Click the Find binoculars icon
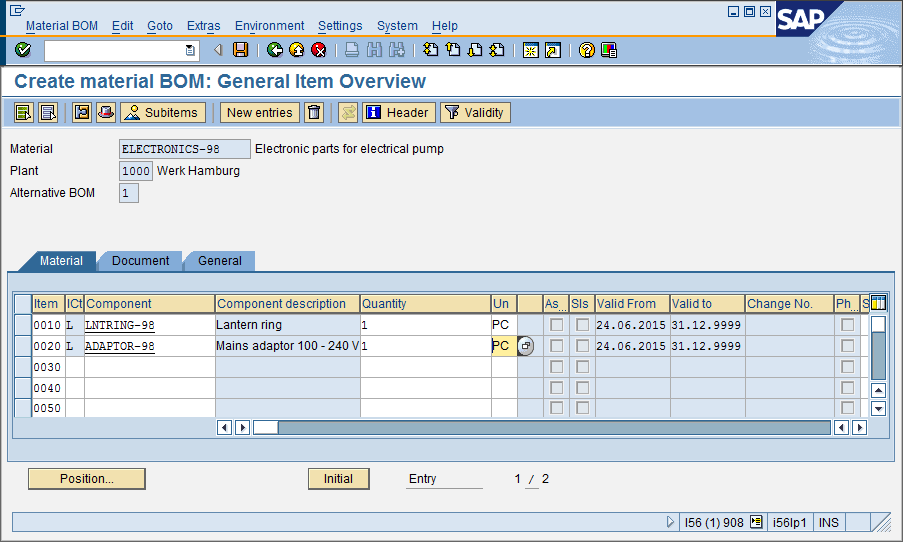903x542 pixels. tap(374, 50)
